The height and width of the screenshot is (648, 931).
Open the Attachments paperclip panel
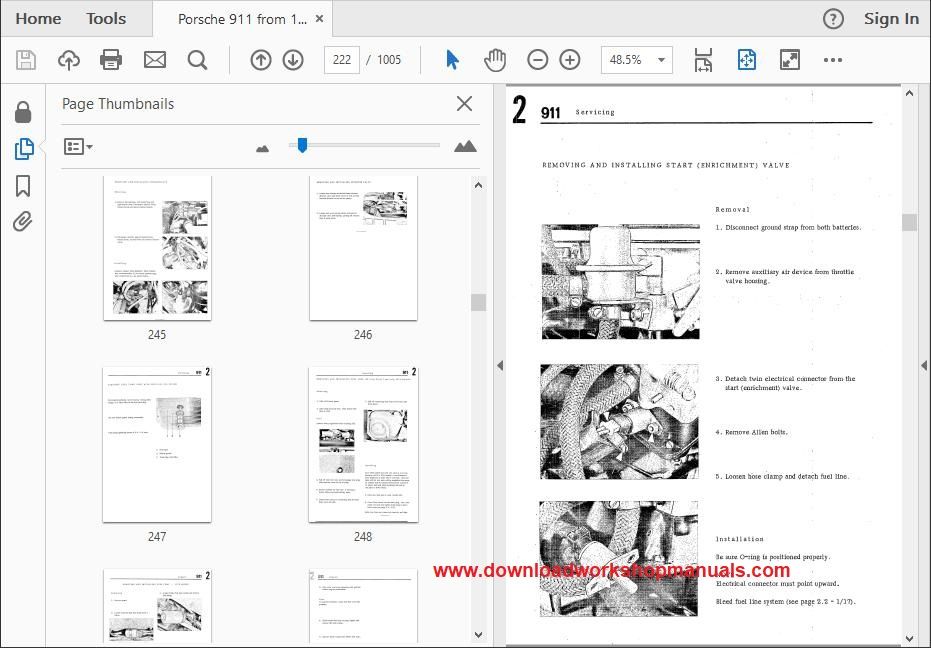pyautogui.click(x=23, y=222)
